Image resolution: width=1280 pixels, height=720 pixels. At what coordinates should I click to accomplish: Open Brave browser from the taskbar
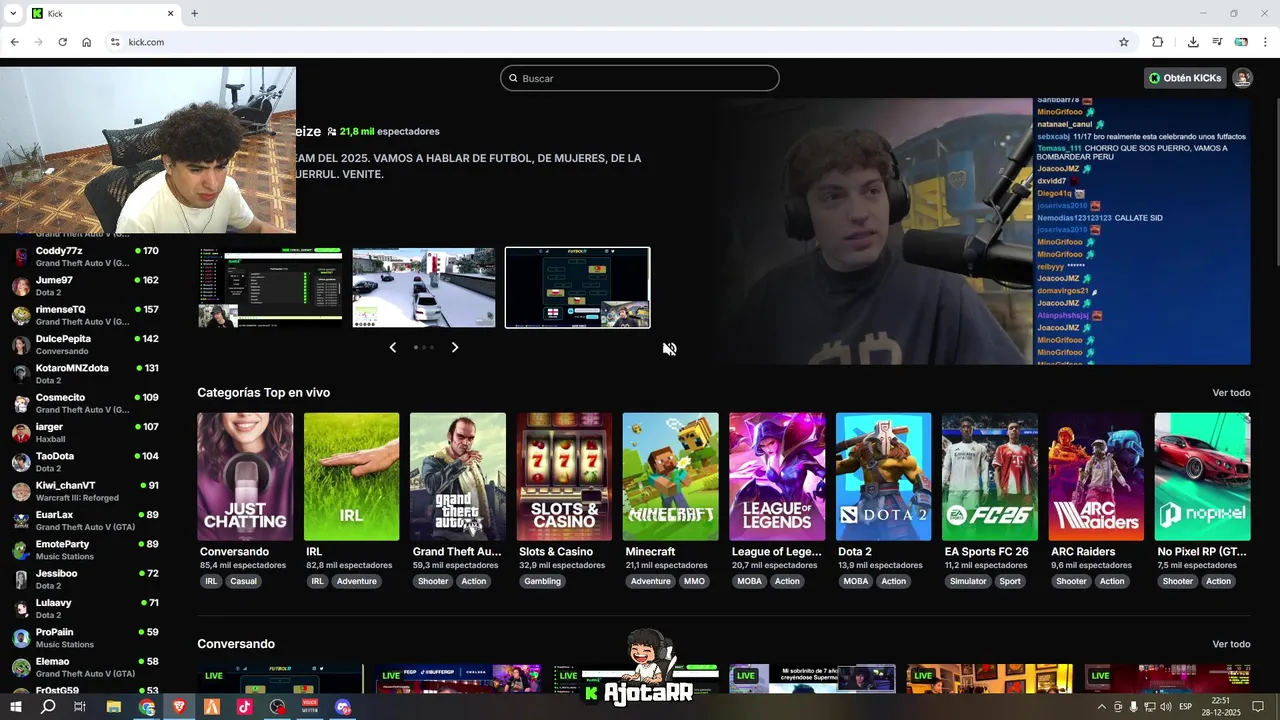click(x=179, y=707)
